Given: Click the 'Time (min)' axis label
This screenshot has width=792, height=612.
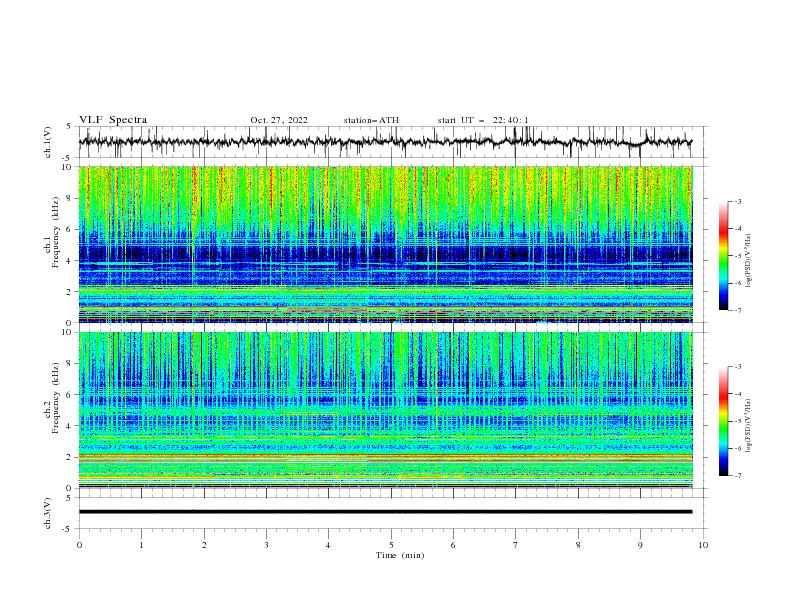Looking at the screenshot, I should tap(400, 555).
